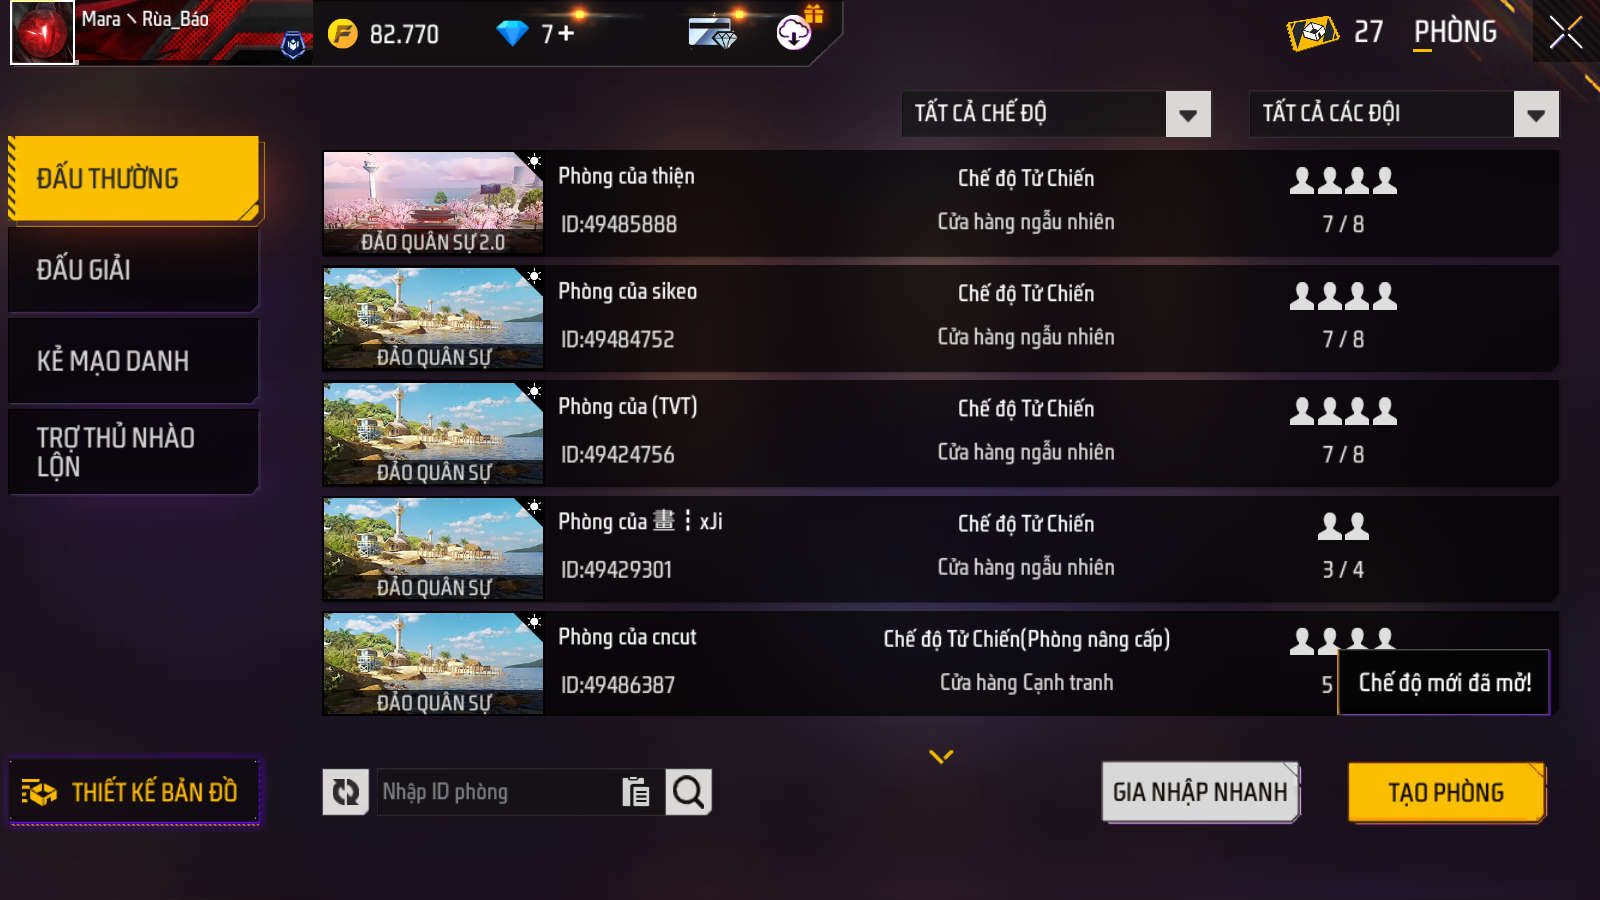Expand more rooms with the yellow chevron
The width and height of the screenshot is (1600, 900).
click(941, 757)
